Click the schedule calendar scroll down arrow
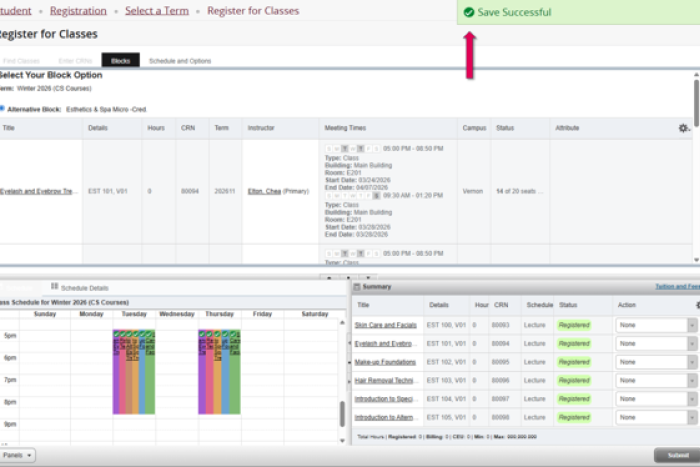The width and height of the screenshot is (700, 467). coord(342,441)
